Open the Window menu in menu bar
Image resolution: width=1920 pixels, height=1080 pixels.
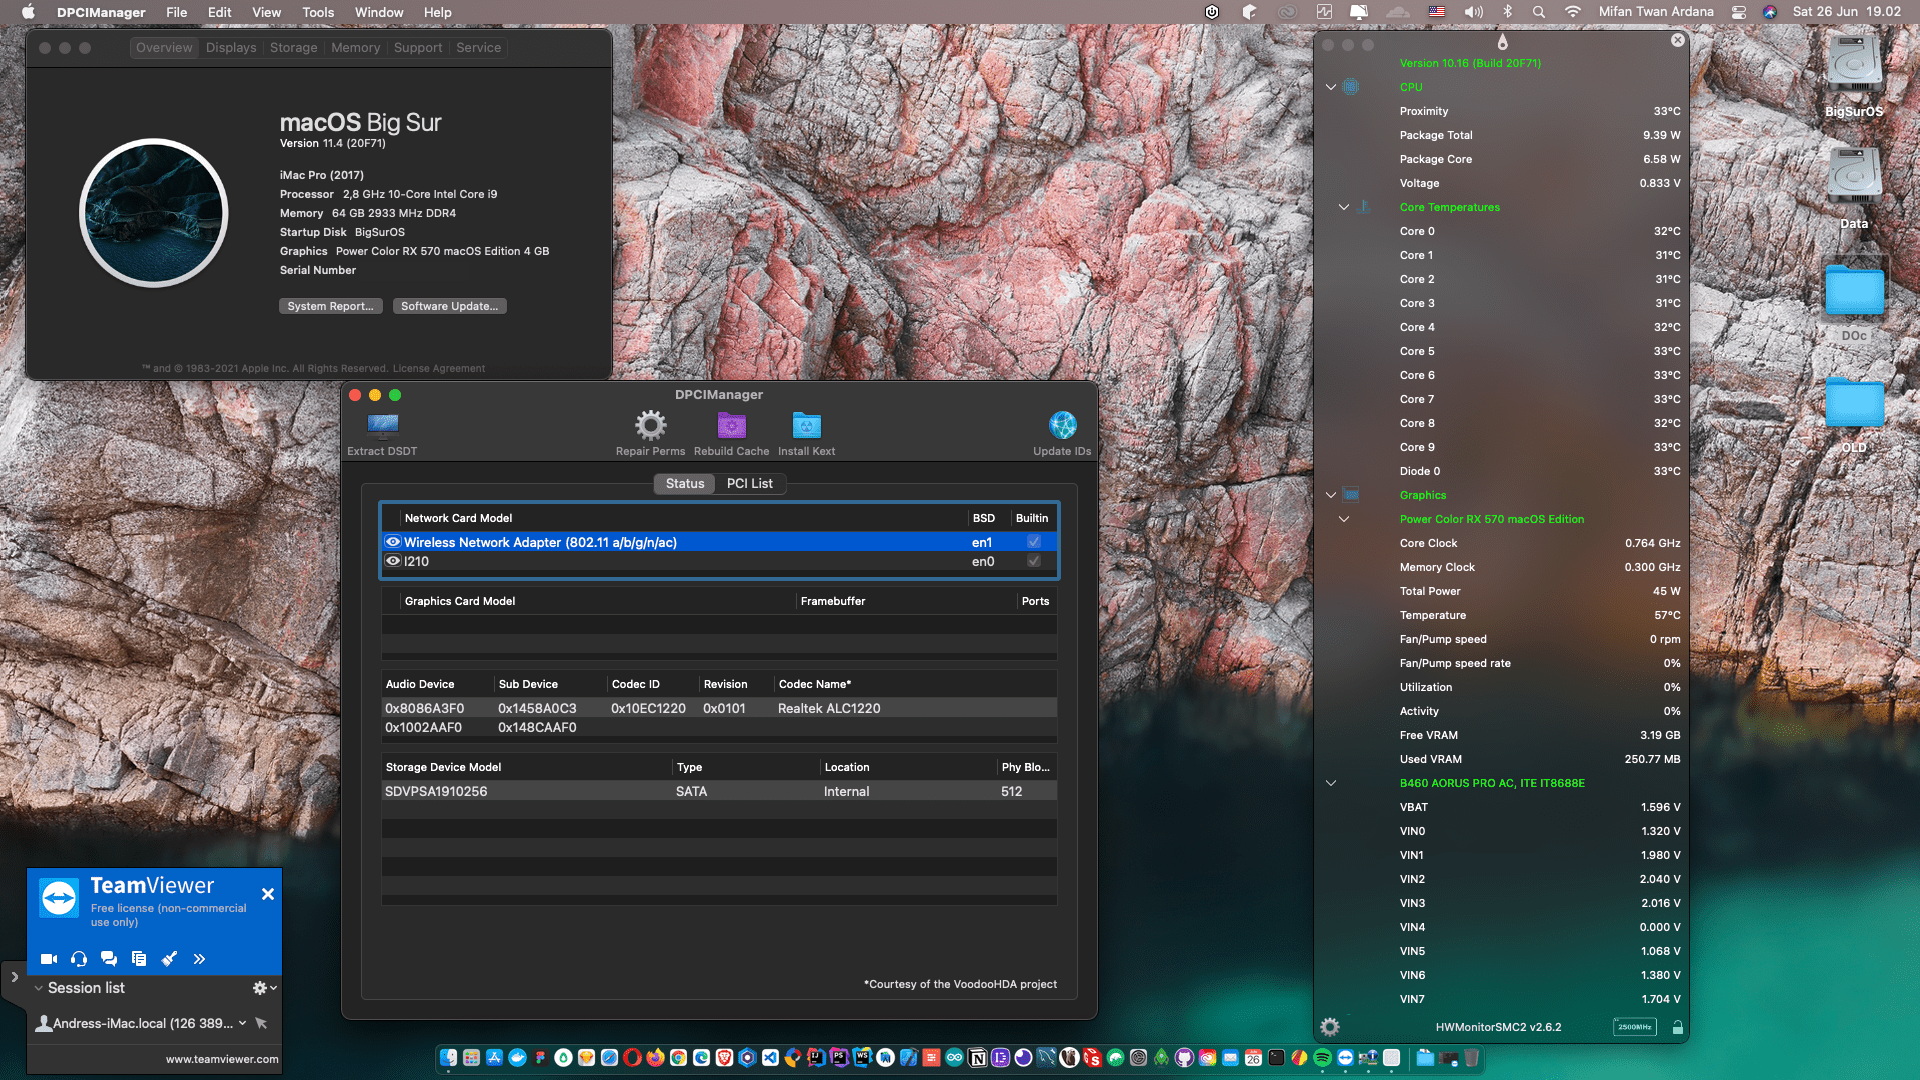tap(379, 12)
